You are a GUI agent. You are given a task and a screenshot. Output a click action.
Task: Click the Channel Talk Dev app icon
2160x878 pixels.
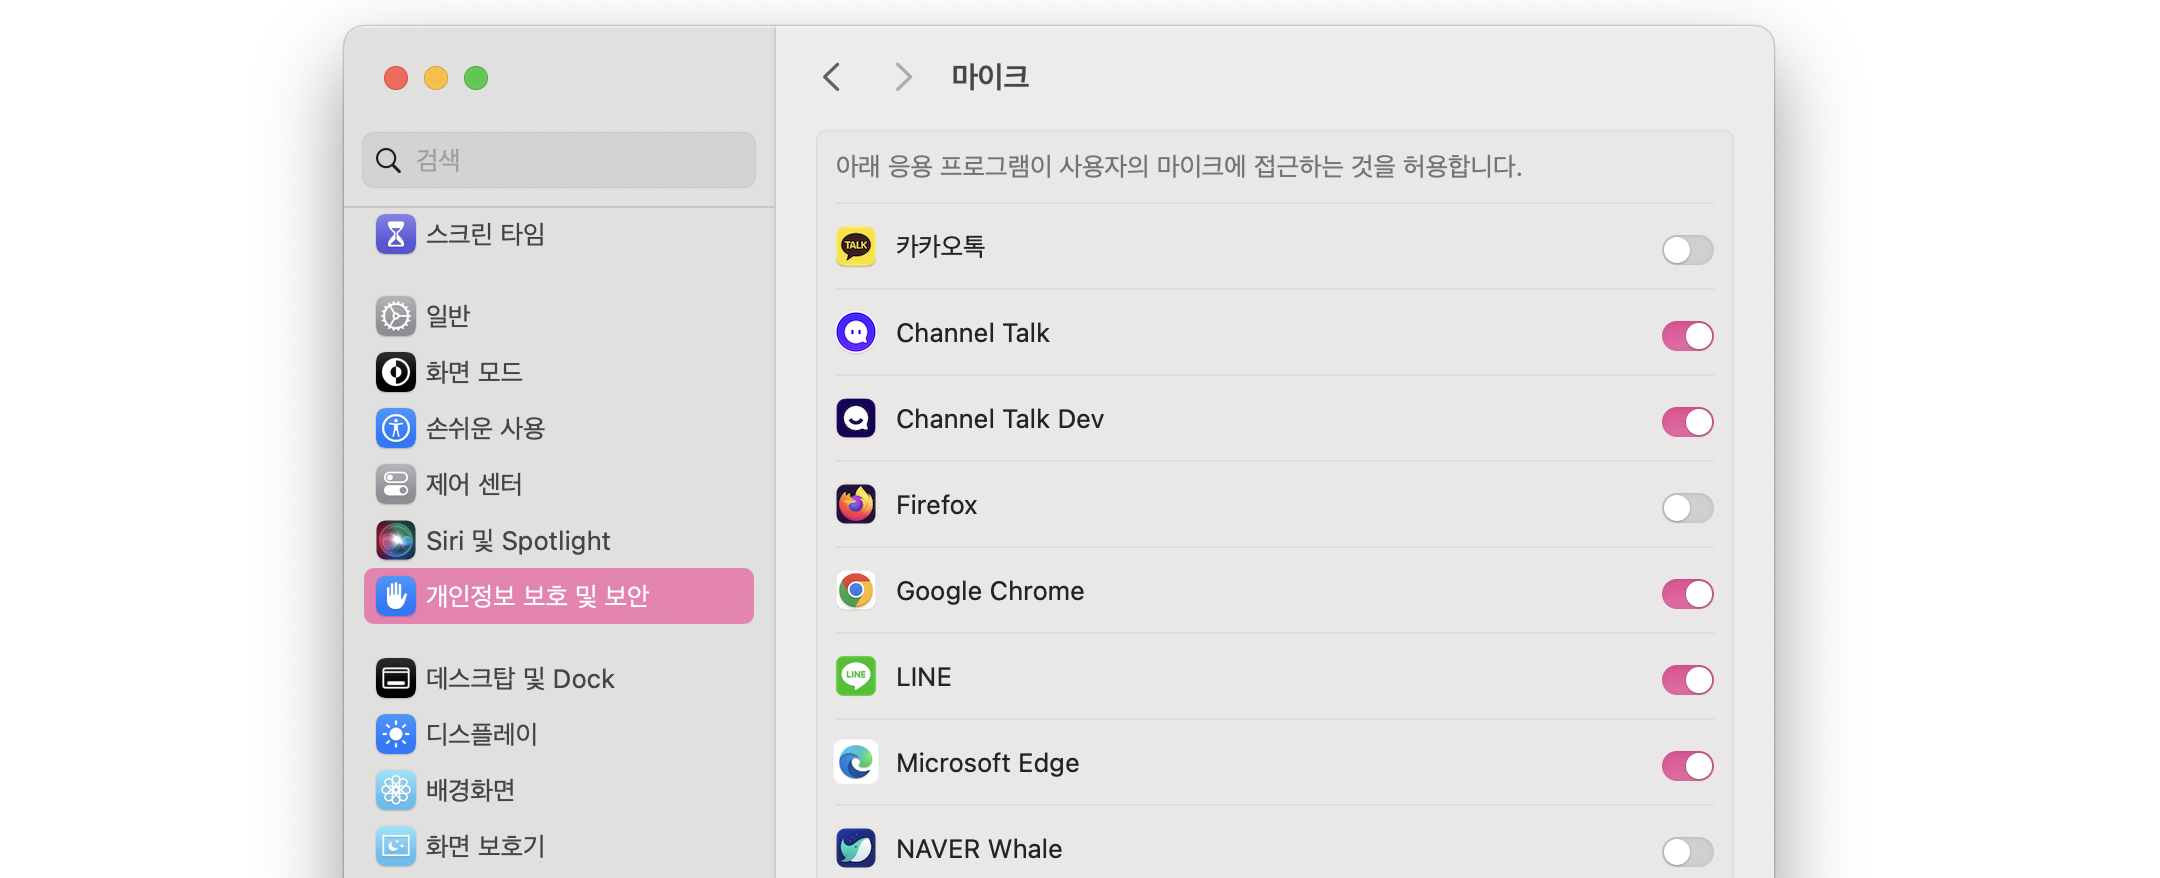856,418
